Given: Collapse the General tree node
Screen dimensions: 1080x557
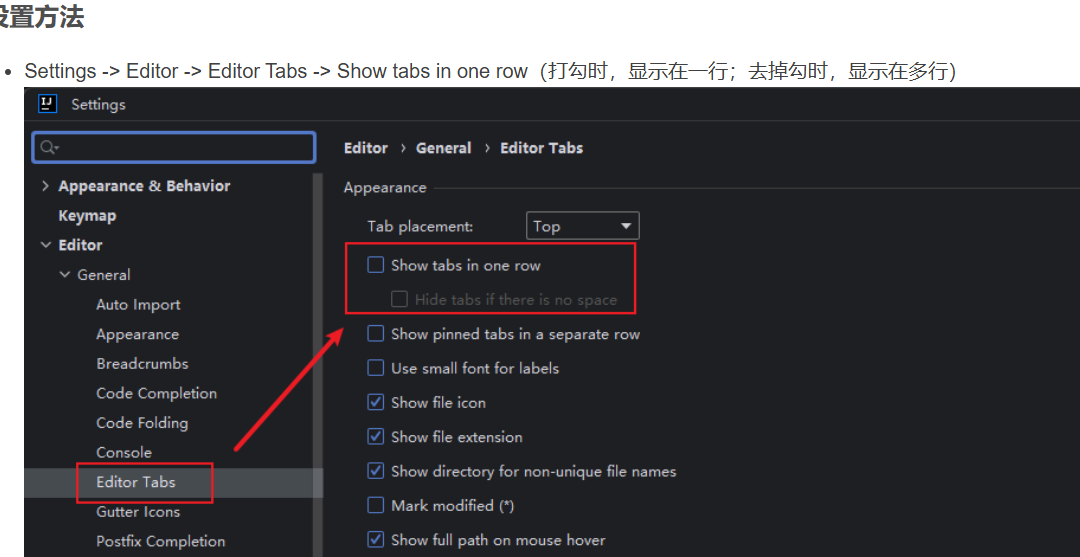Looking at the screenshot, I should [65, 275].
